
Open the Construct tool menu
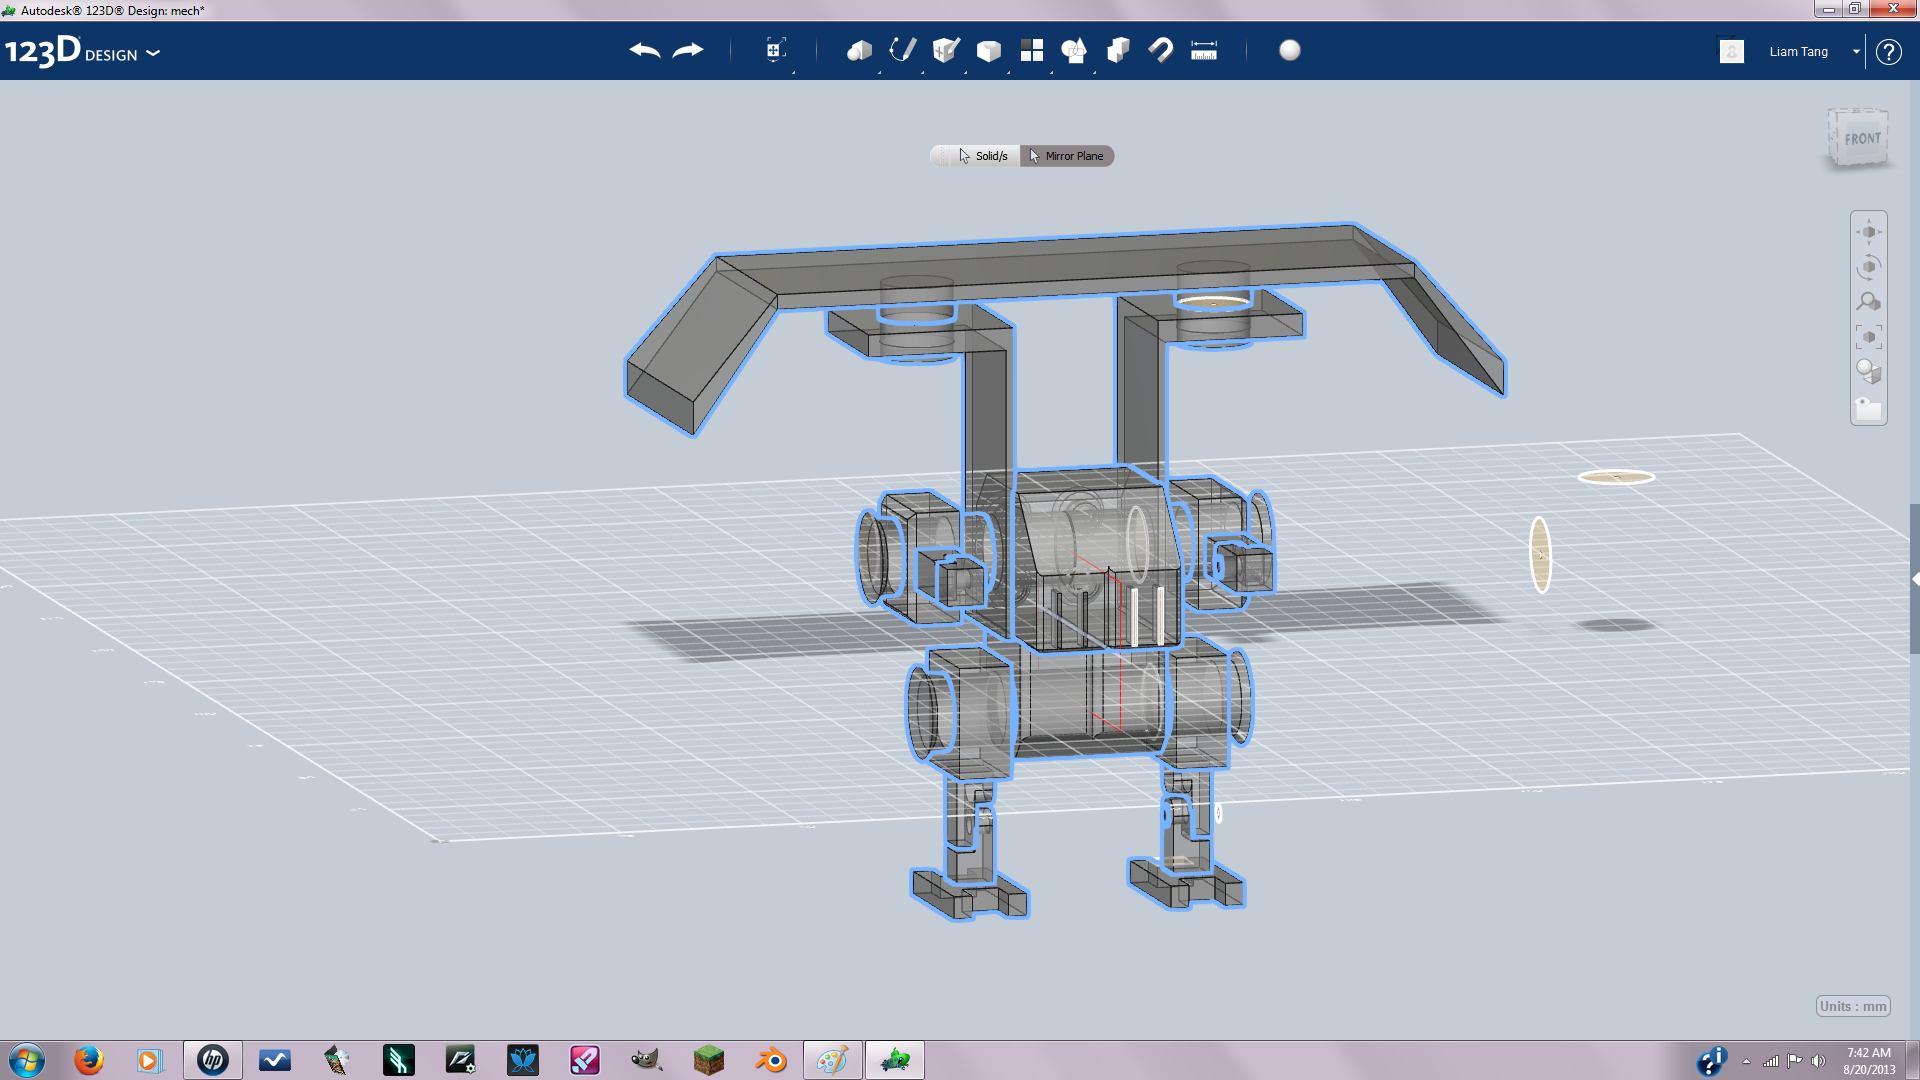(945, 50)
